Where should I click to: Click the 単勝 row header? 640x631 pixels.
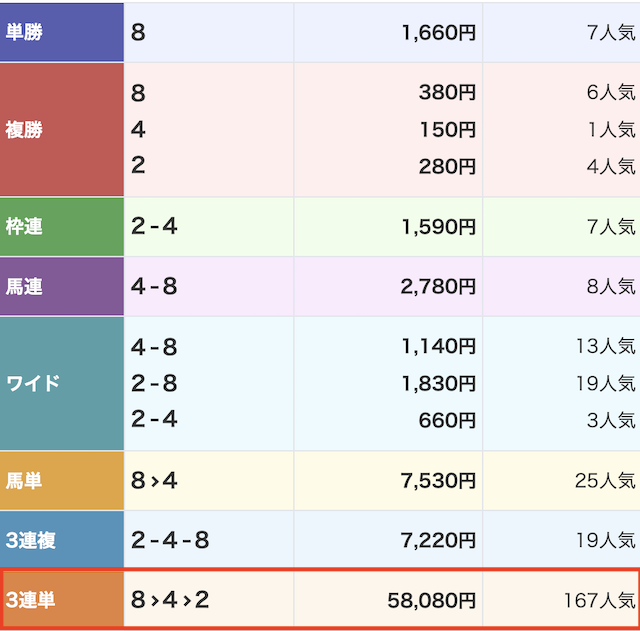point(62,32)
